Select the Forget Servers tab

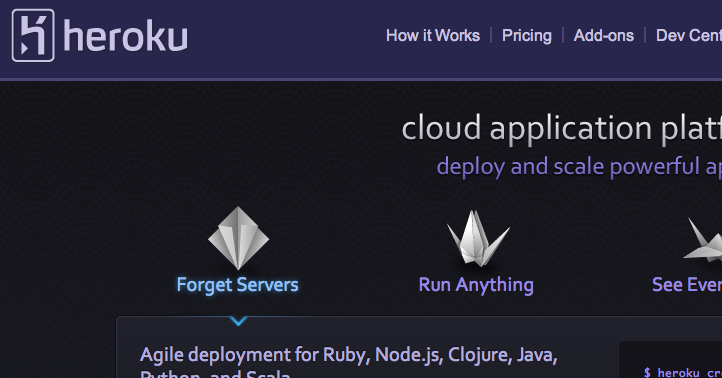point(238,285)
